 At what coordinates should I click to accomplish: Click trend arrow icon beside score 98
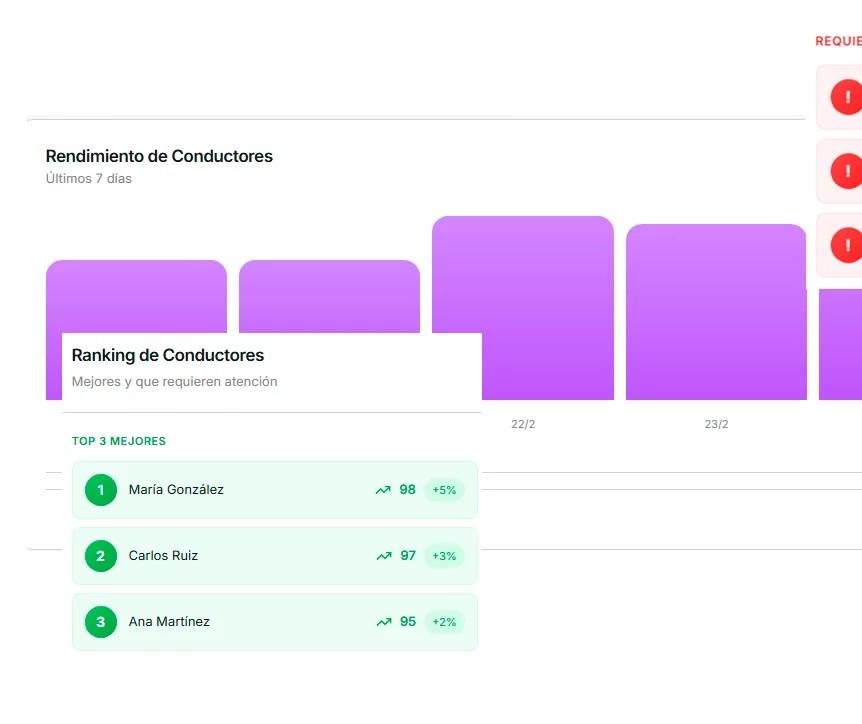pyautogui.click(x=383, y=490)
